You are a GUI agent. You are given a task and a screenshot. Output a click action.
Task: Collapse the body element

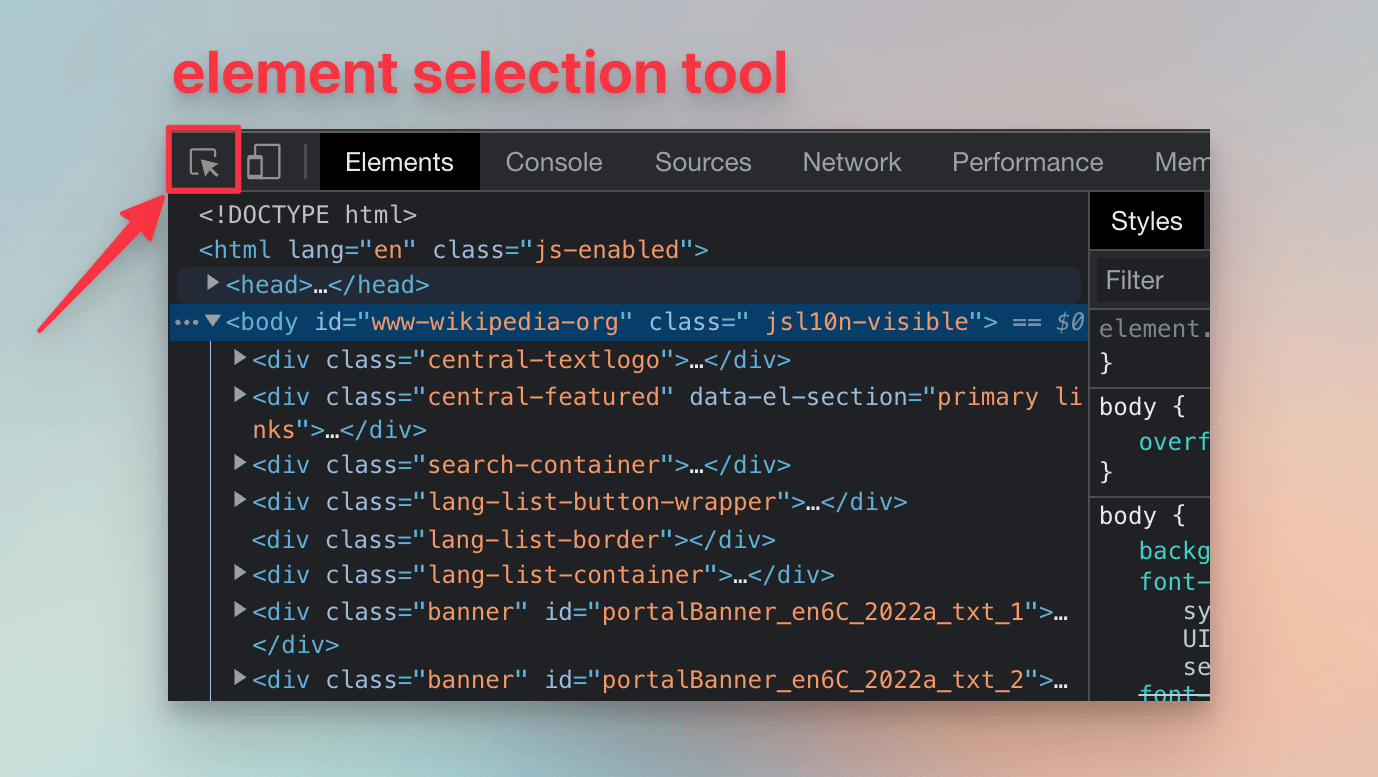click(x=213, y=322)
